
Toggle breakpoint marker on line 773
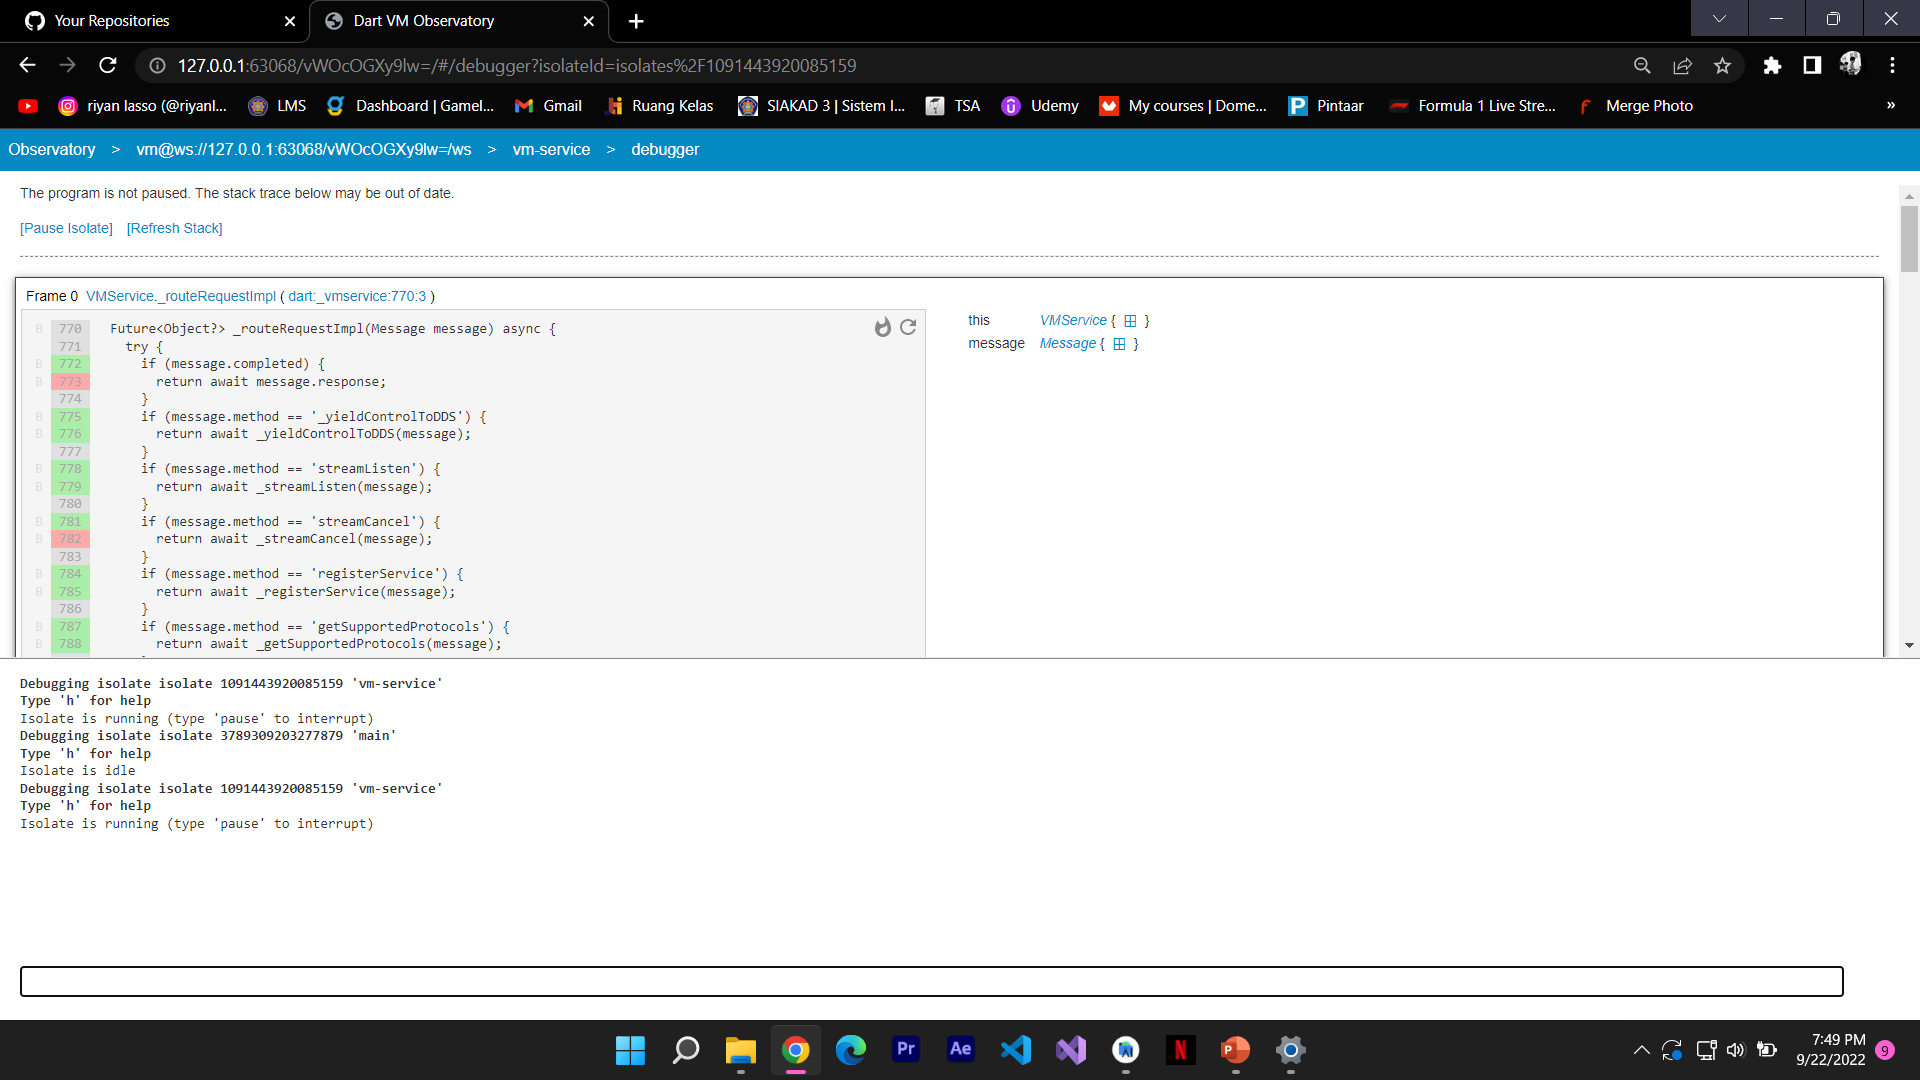coord(39,382)
